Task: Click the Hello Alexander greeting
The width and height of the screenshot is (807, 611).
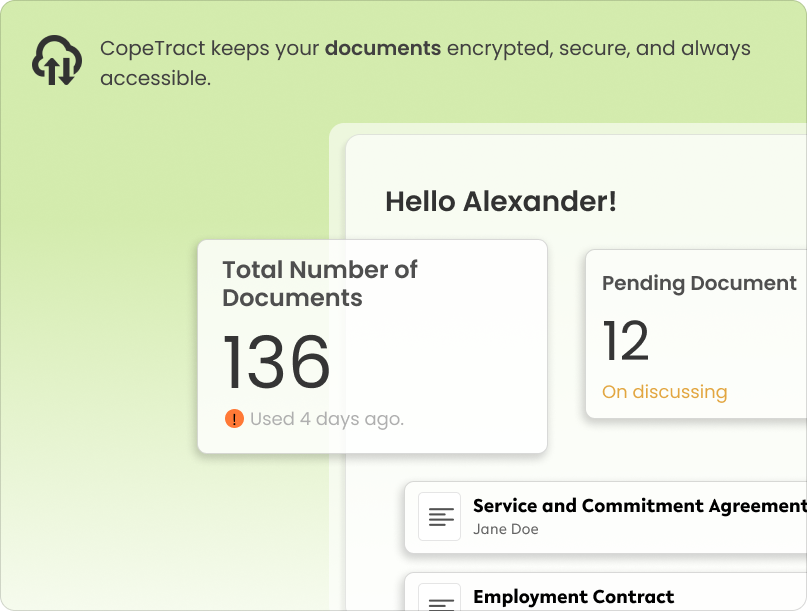Action: 500,201
